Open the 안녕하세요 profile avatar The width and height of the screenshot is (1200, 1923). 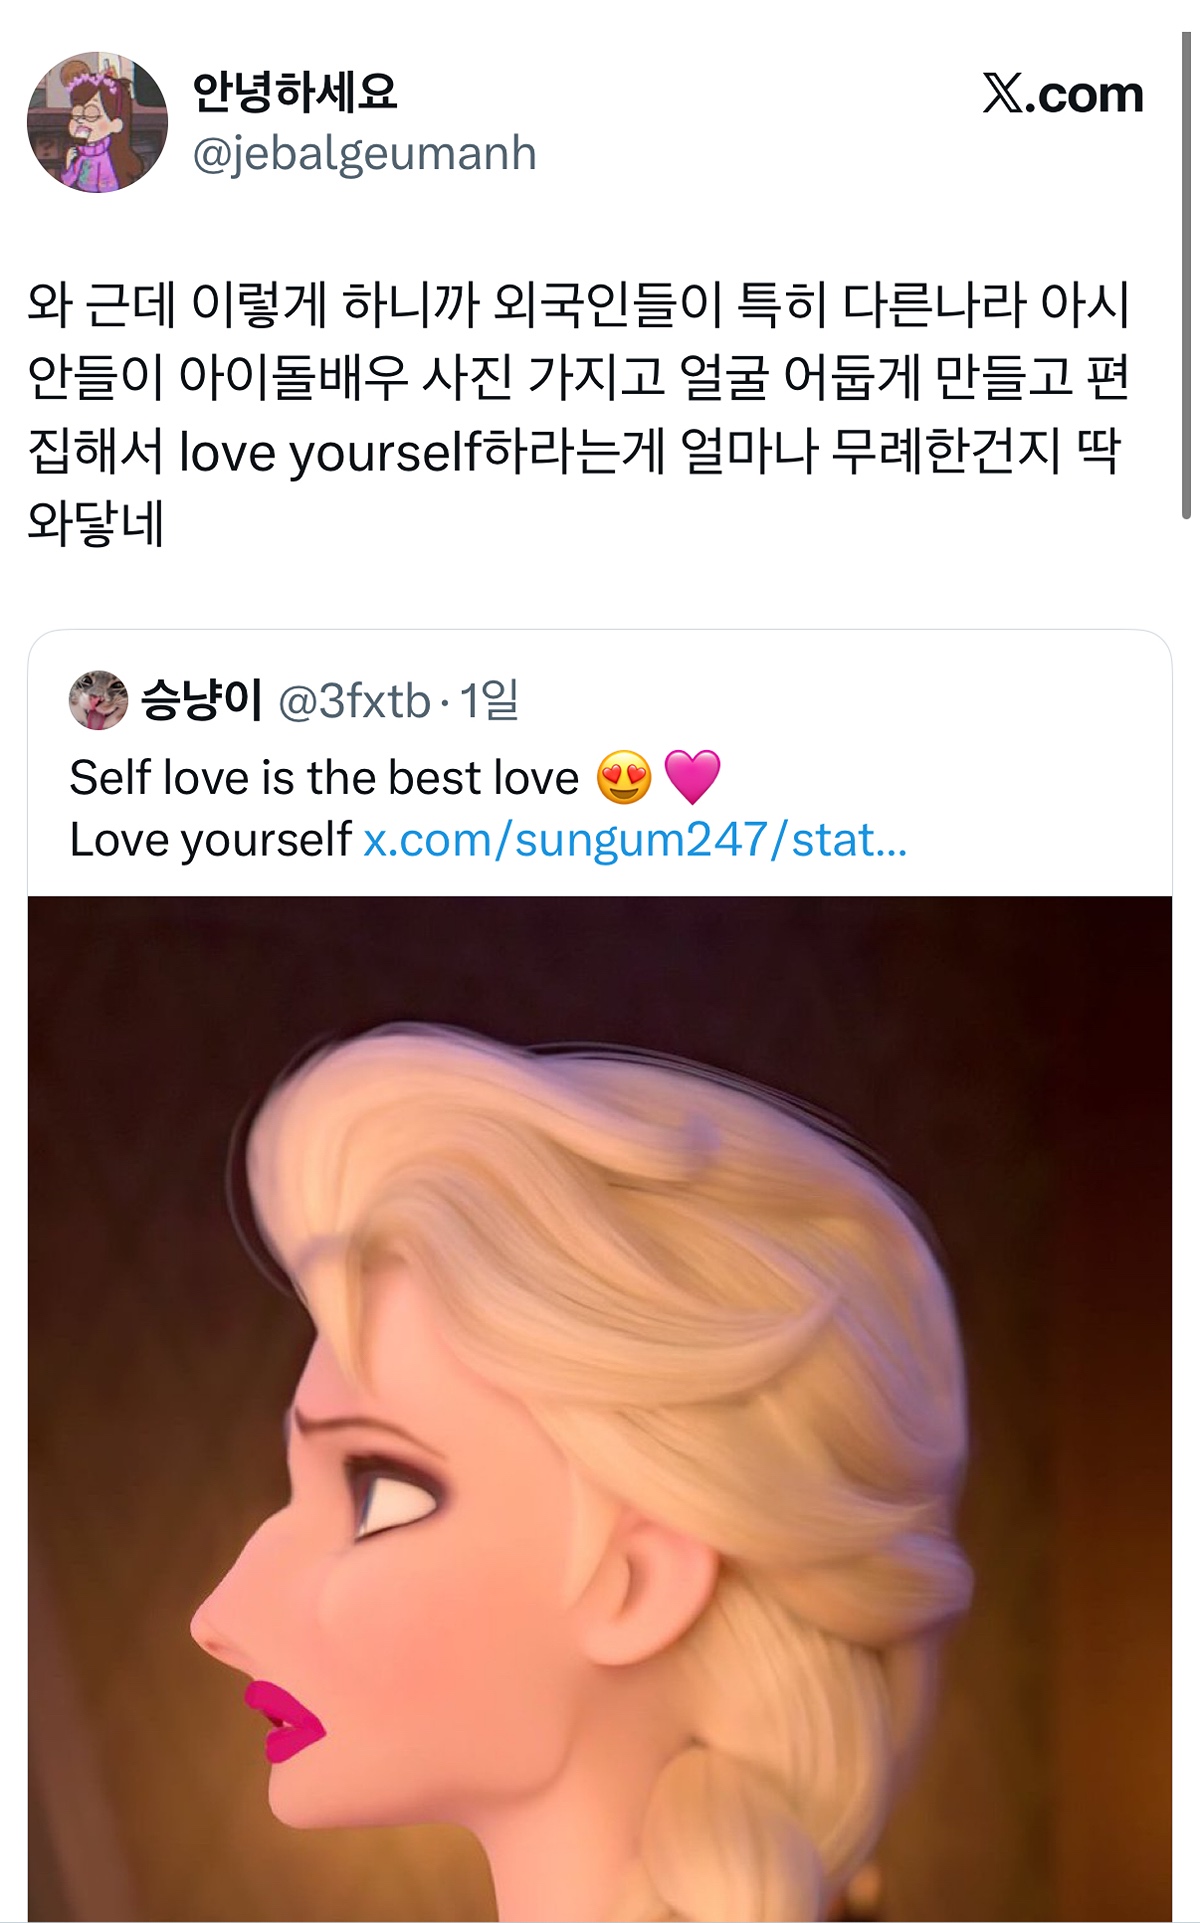(97, 122)
